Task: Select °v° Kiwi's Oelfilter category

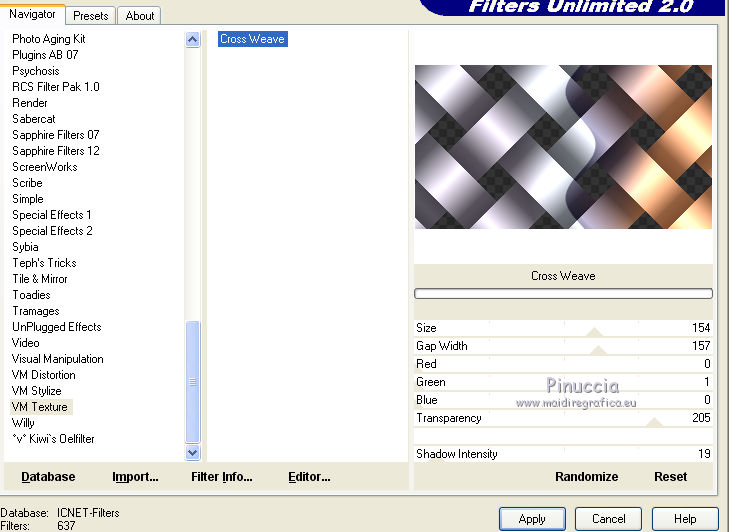Action: coord(53,439)
